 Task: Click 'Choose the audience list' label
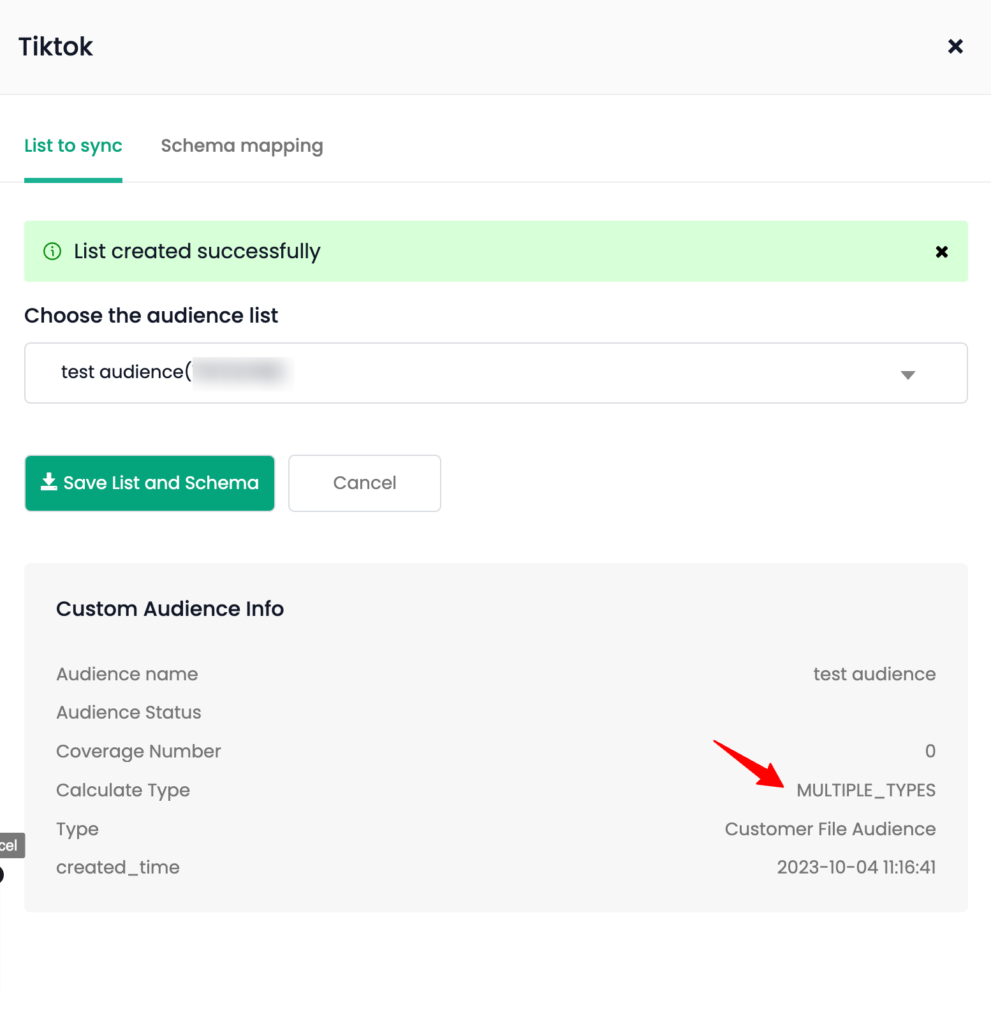coord(151,315)
